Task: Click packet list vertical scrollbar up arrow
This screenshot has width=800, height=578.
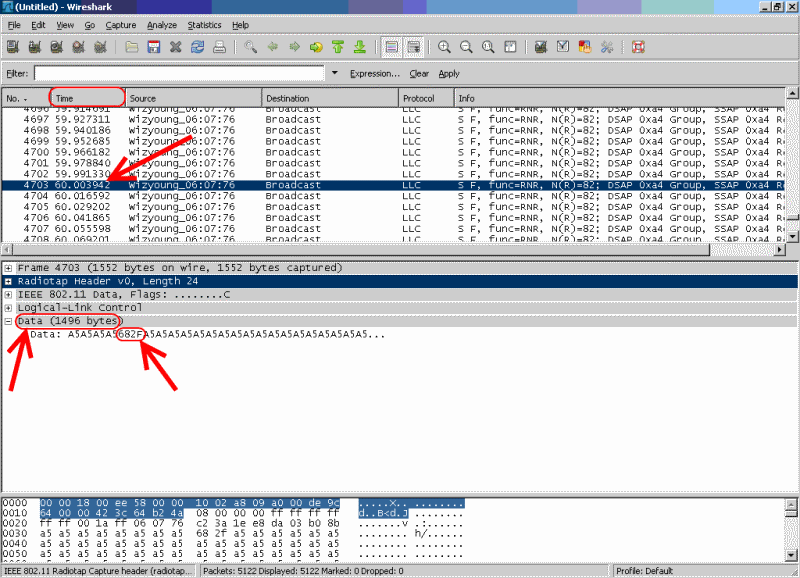Action: [792, 93]
